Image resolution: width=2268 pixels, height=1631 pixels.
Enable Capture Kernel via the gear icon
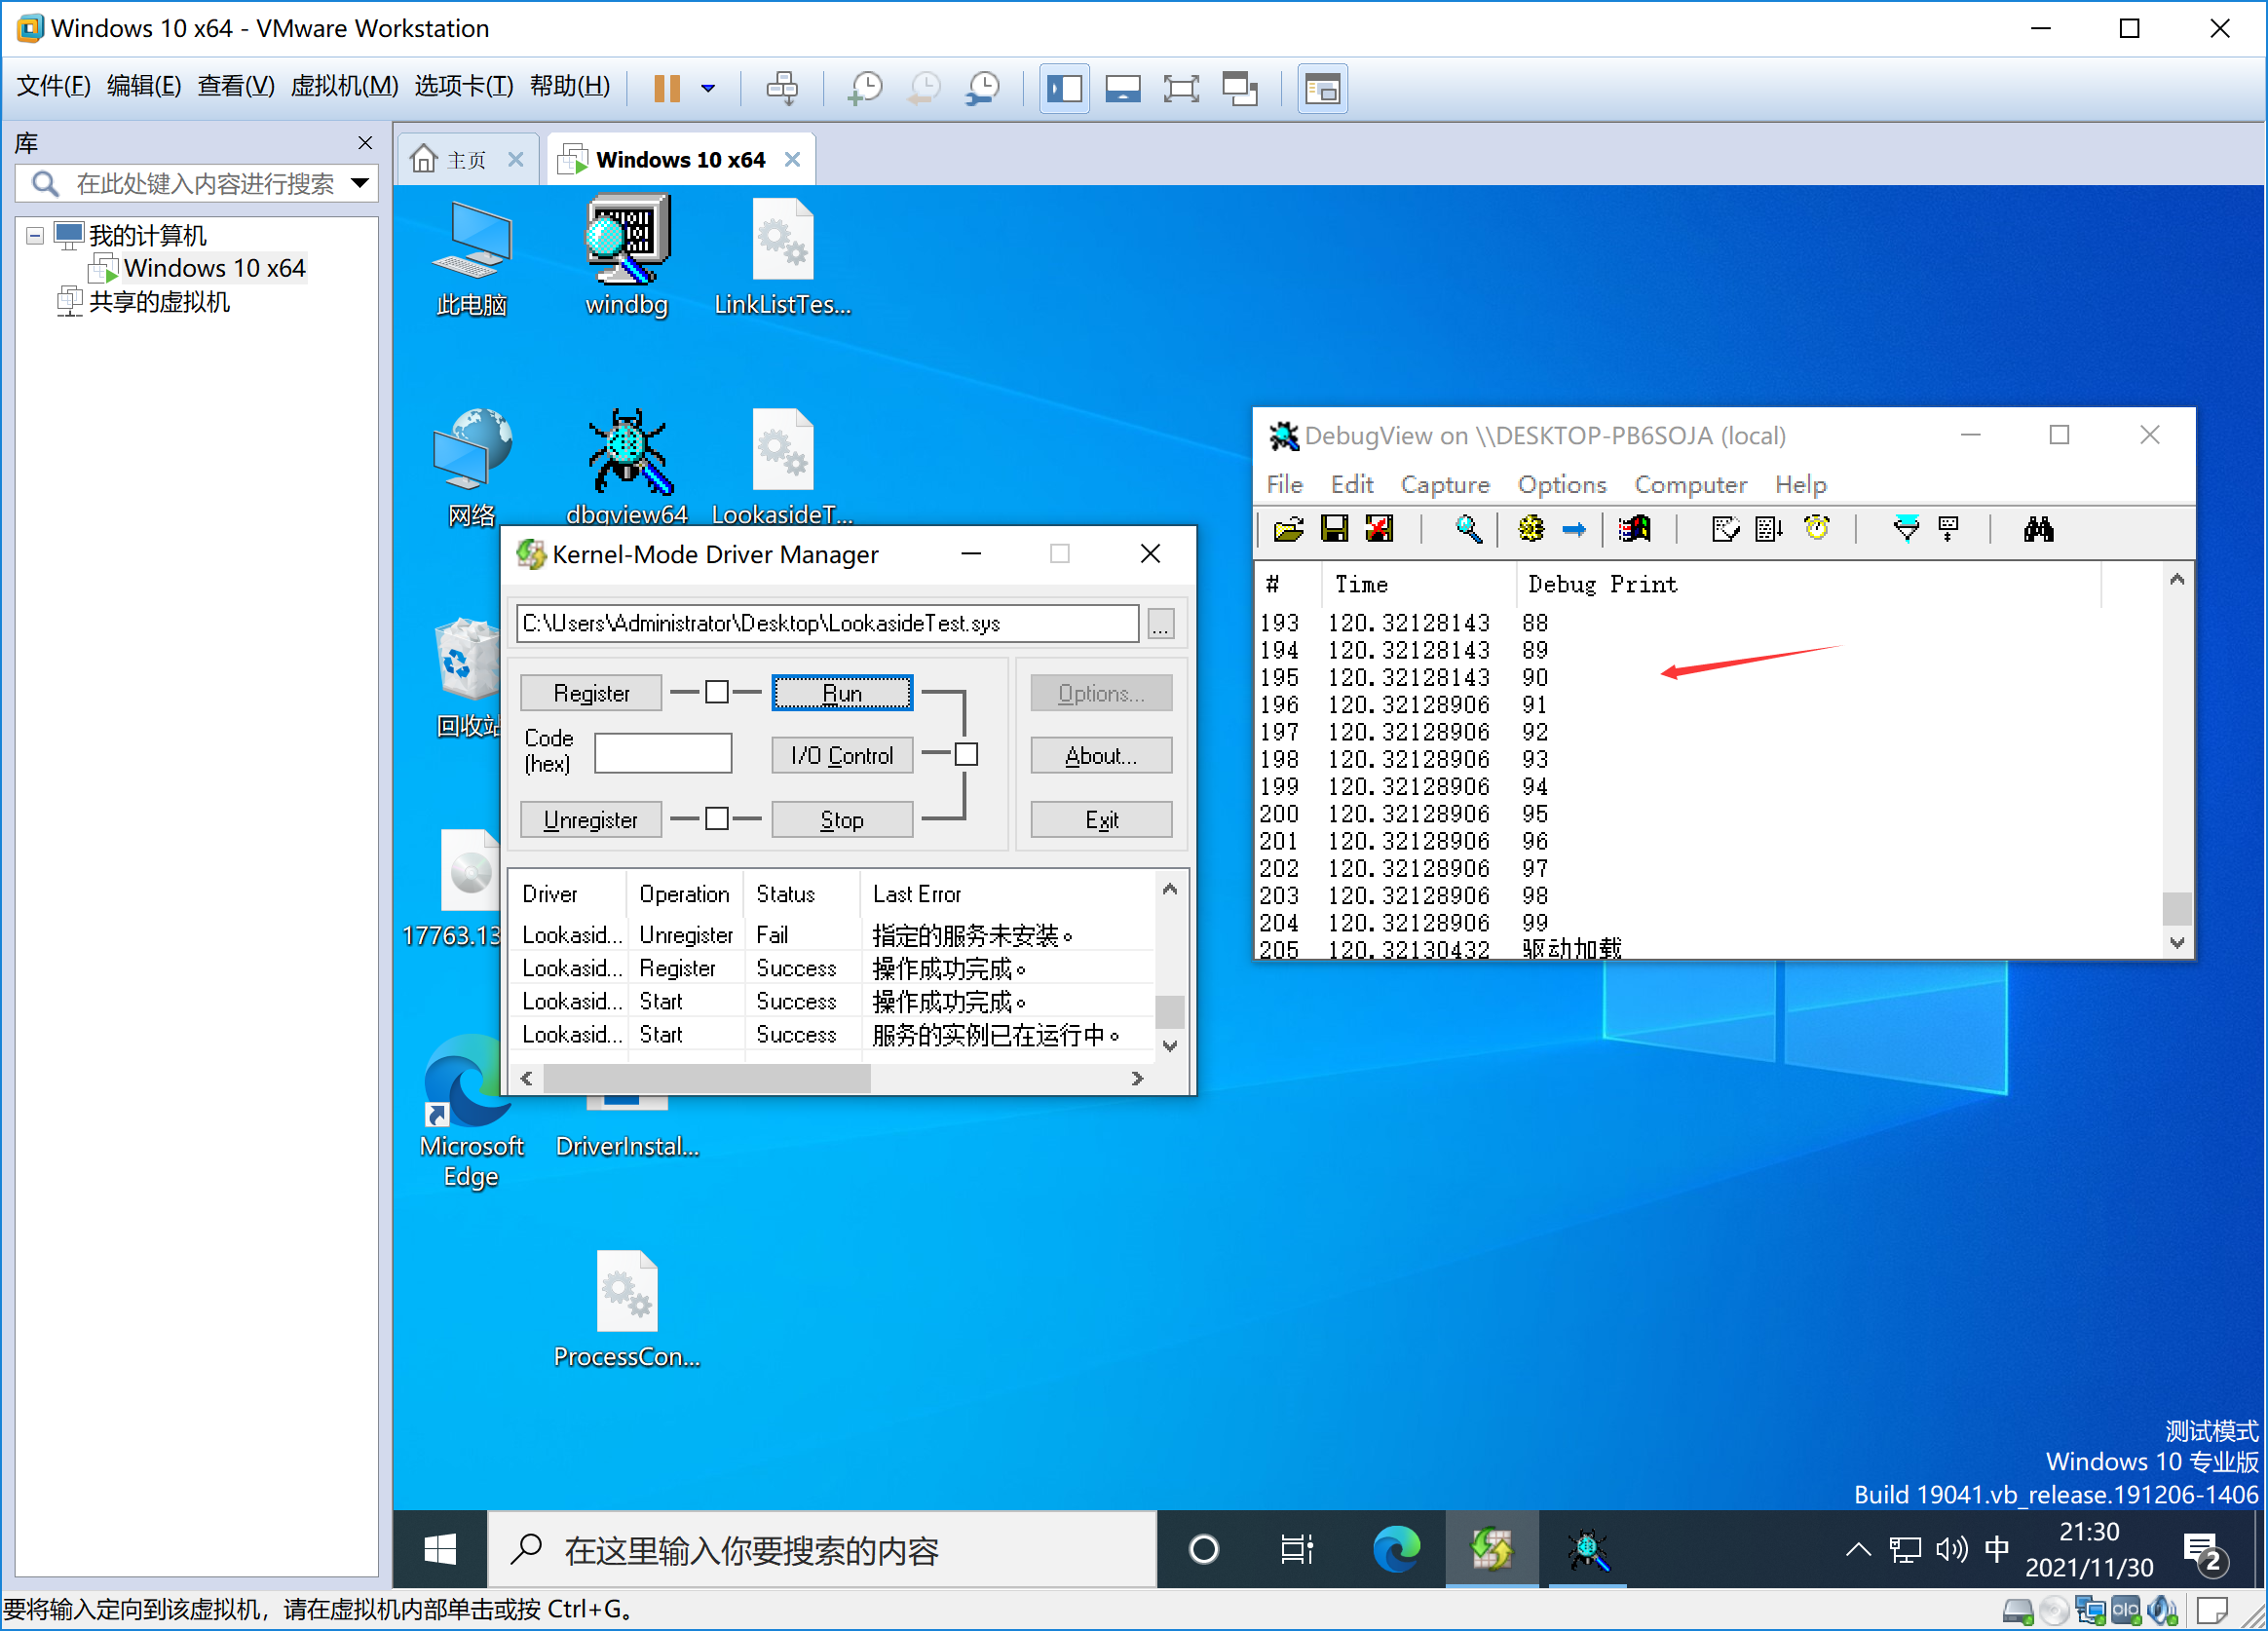pos(1530,529)
